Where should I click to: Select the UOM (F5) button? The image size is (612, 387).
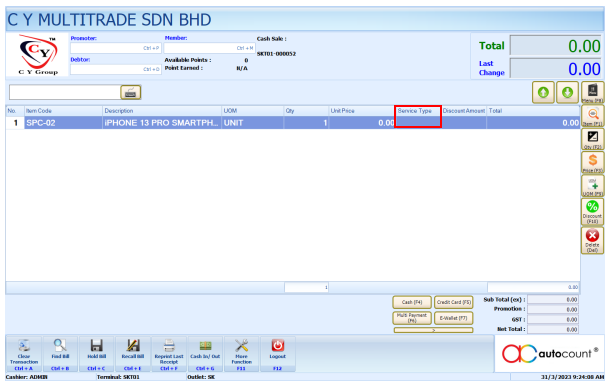tap(592, 186)
